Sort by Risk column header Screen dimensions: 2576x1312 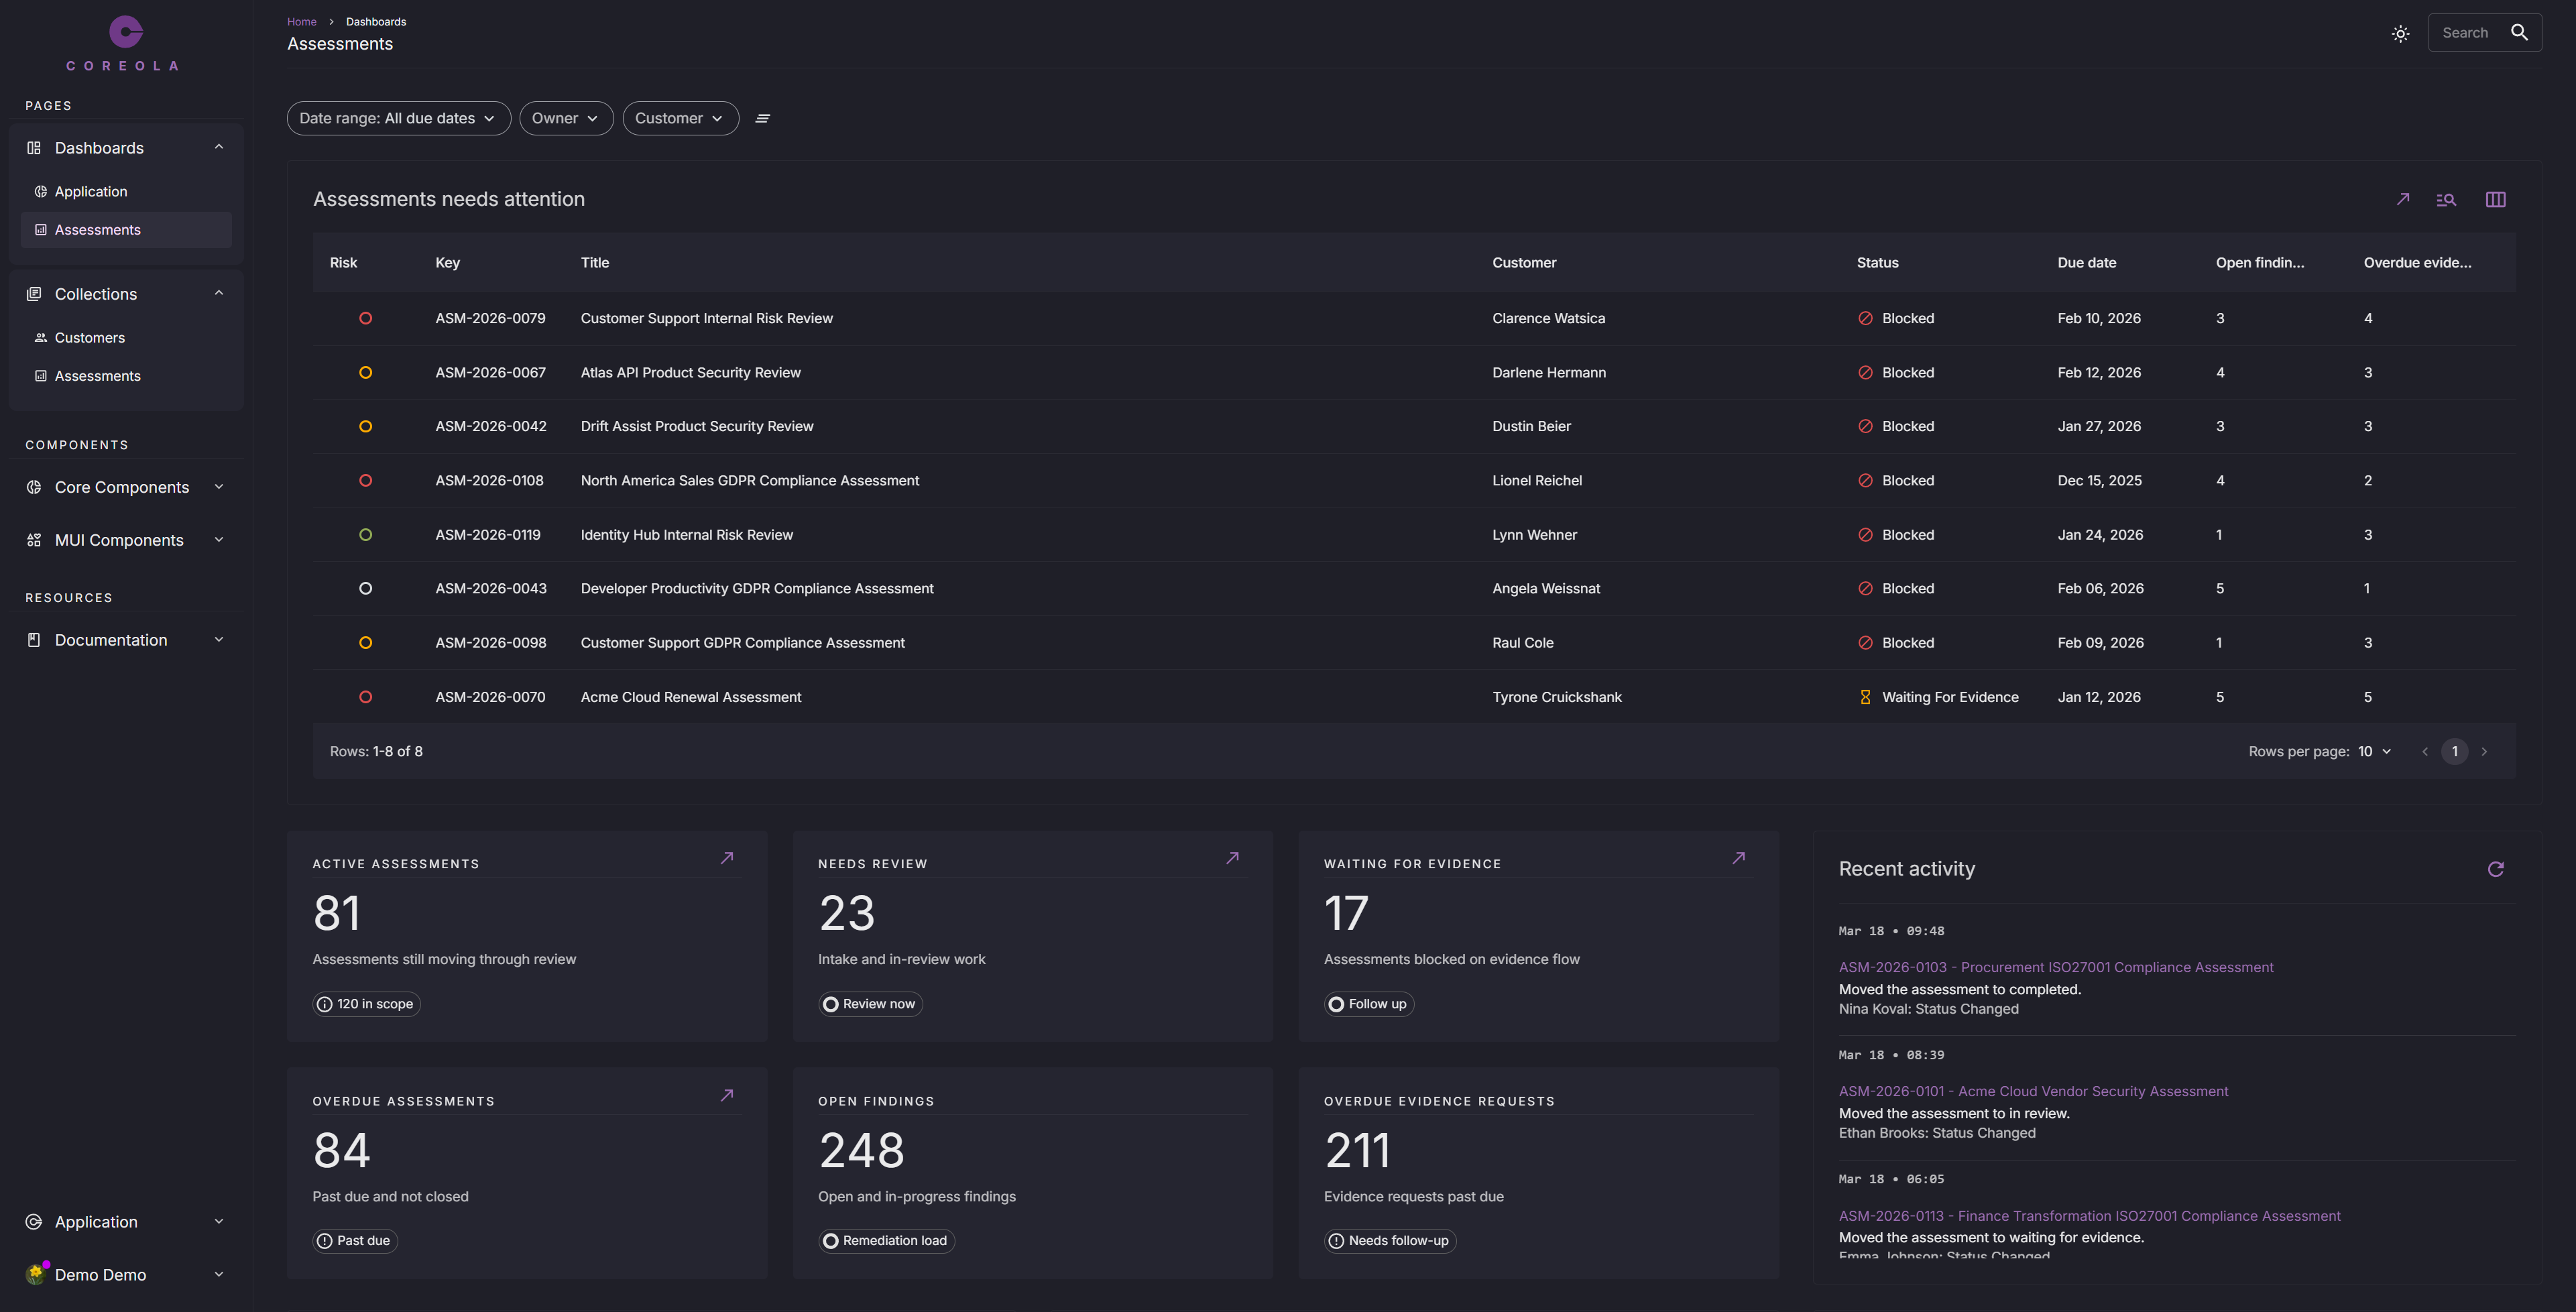[x=343, y=263]
